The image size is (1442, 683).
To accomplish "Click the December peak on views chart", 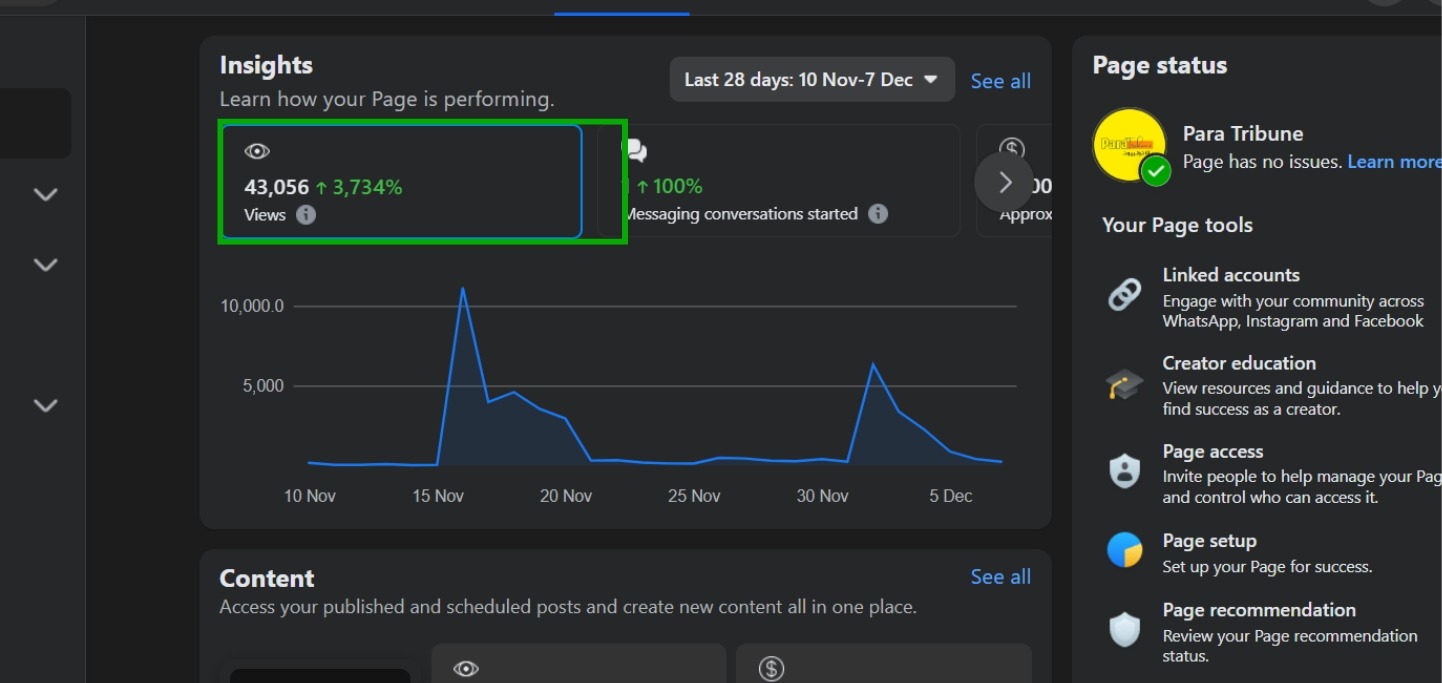I will [873, 364].
